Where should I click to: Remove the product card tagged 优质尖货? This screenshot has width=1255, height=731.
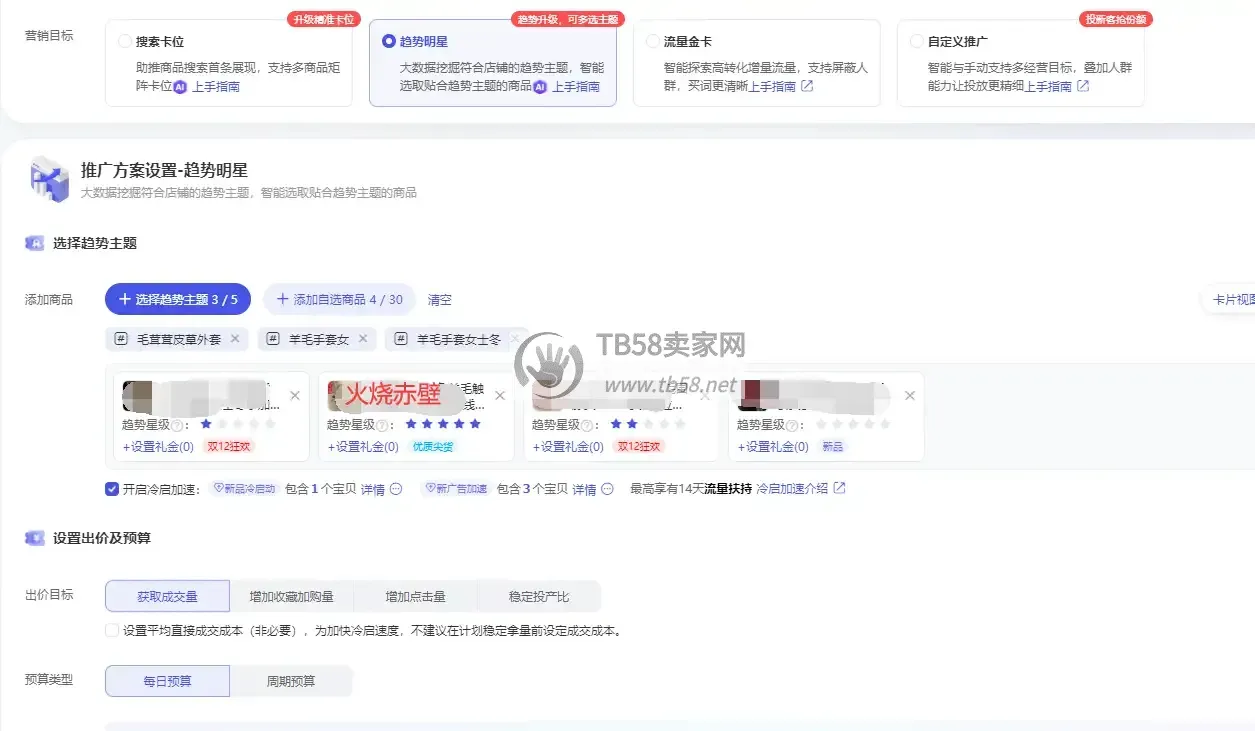point(500,396)
